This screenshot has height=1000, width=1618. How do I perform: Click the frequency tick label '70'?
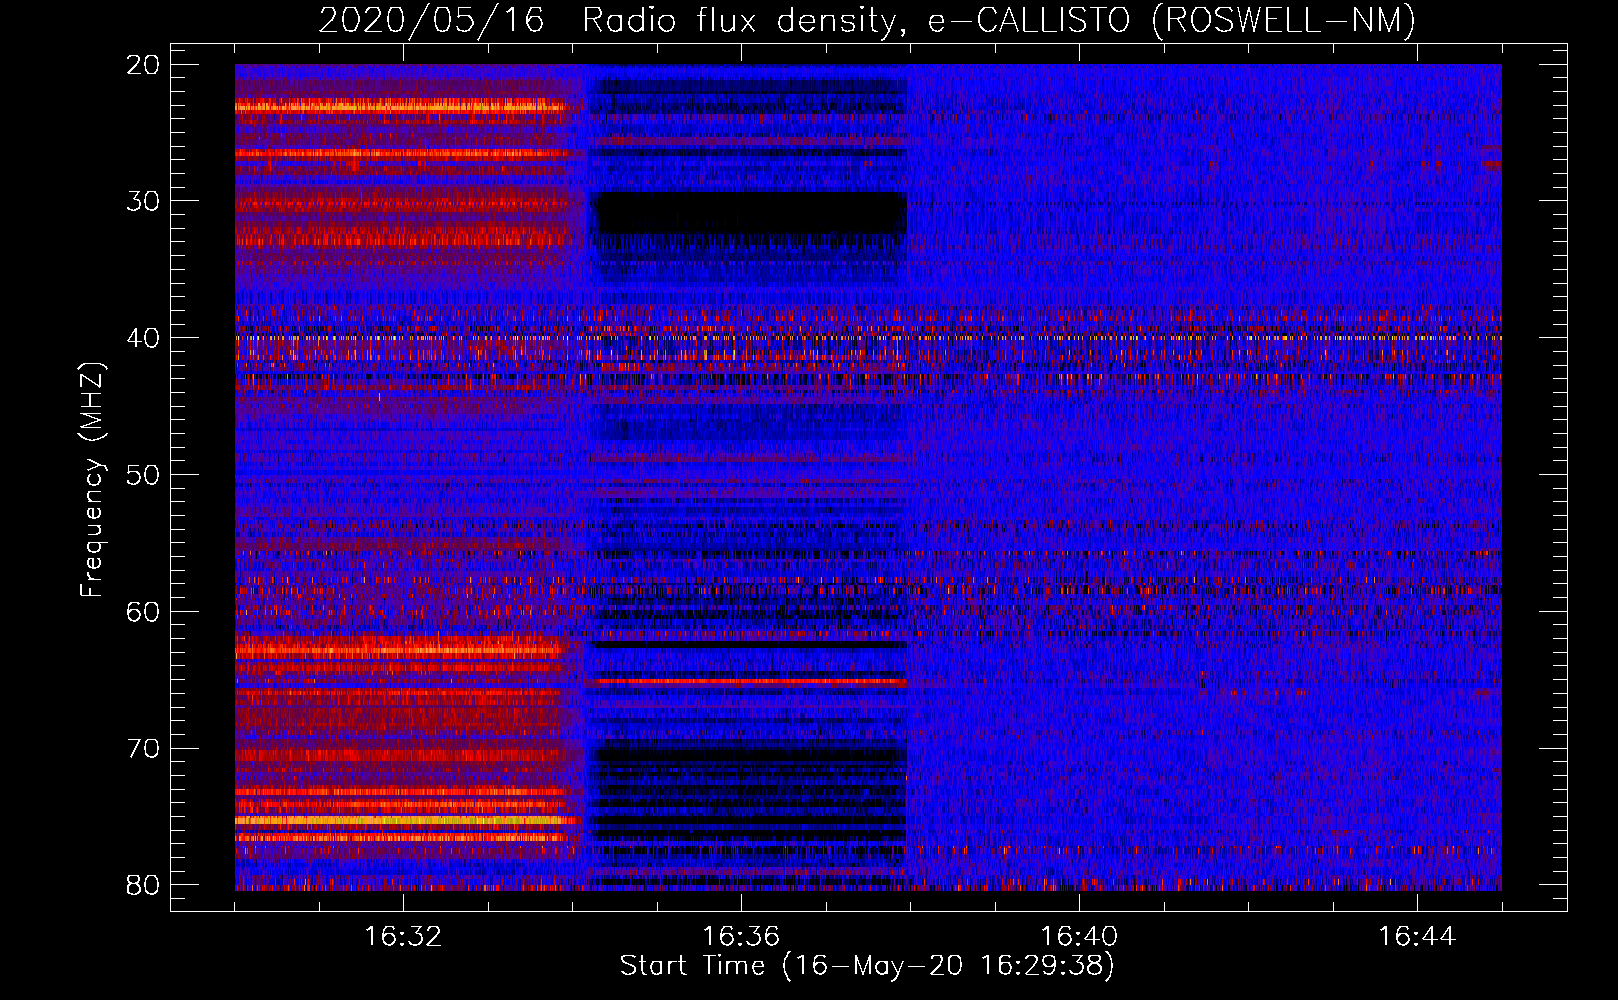coord(144,748)
